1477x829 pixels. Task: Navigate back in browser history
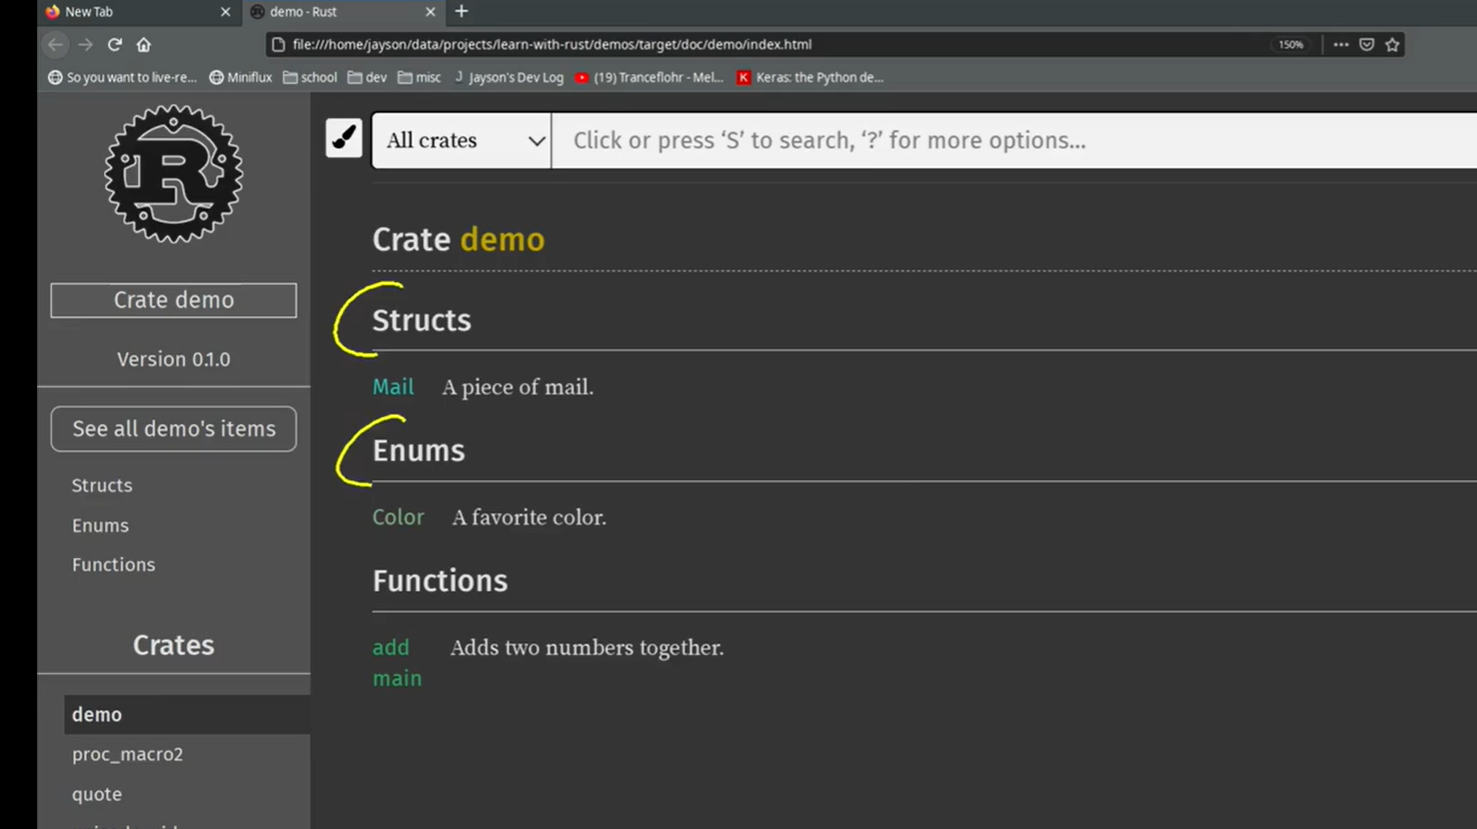(56, 44)
